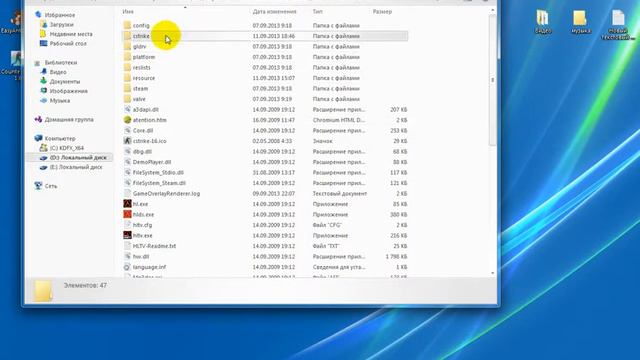
Task: Click 'Сведения для уста...' type cell
Action: coord(339,267)
